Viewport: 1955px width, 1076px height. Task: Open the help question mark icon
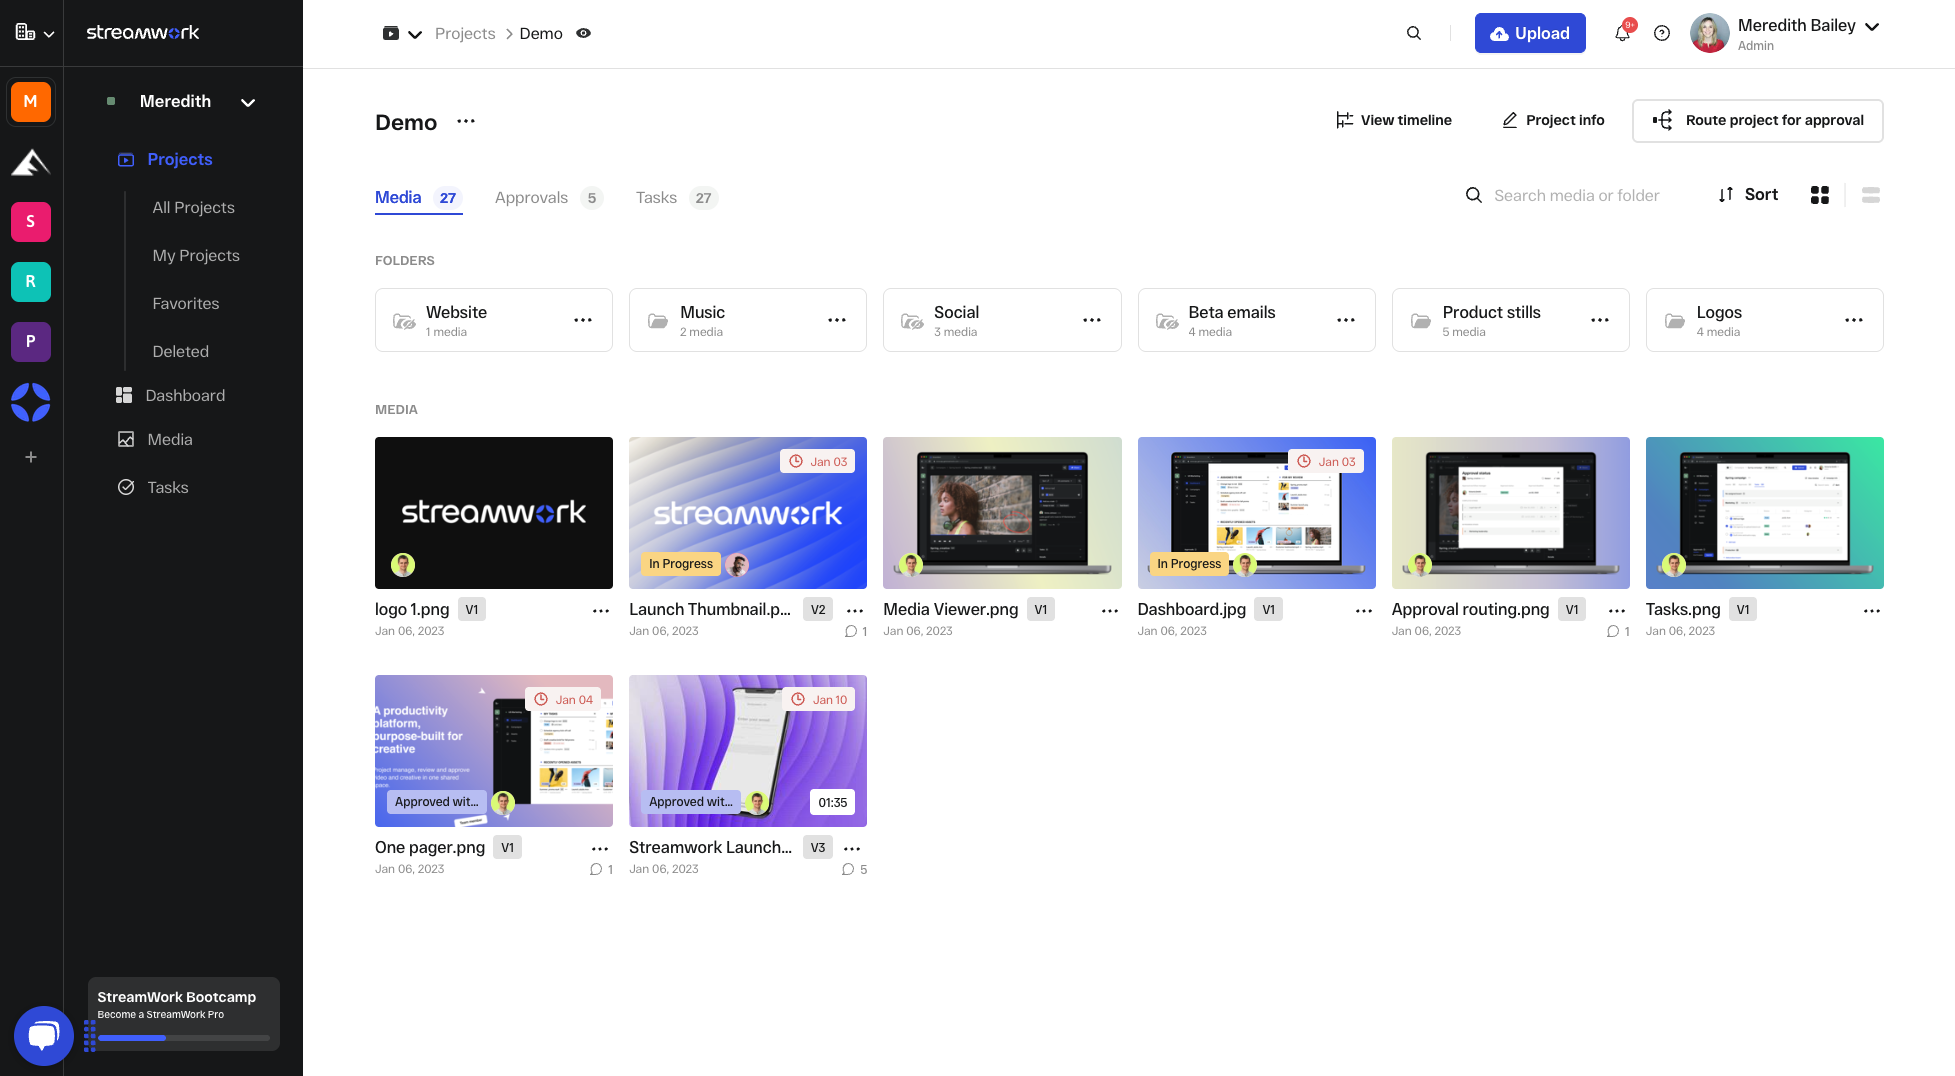[1662, 33]
